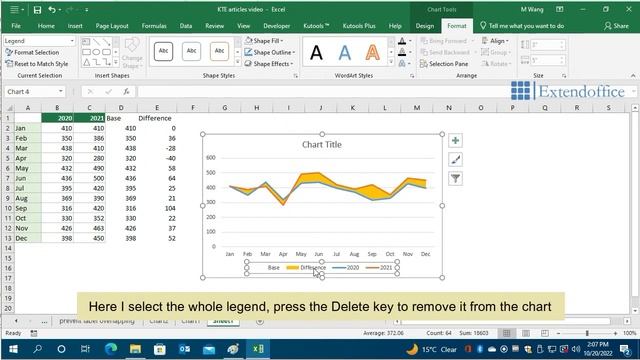The width and height of the screenshot is (640, 360).
Task: Click the Undo arrow icon
Action: click(52, 9)
